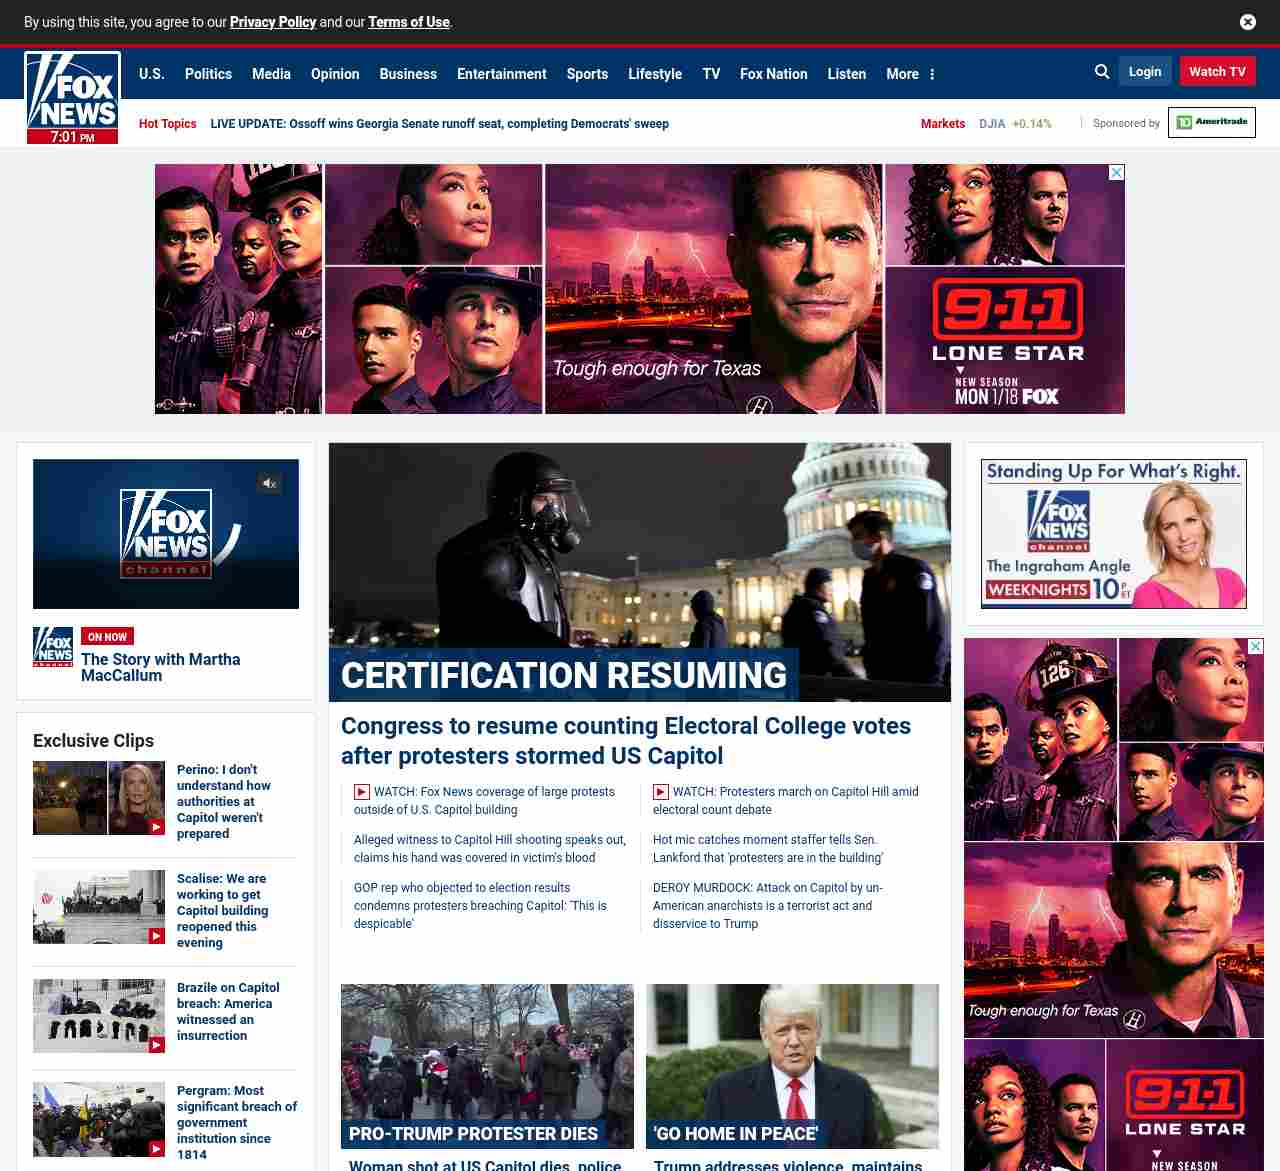
Task: Dismiss the privacy policy banner
Action: coord(1247,22)
